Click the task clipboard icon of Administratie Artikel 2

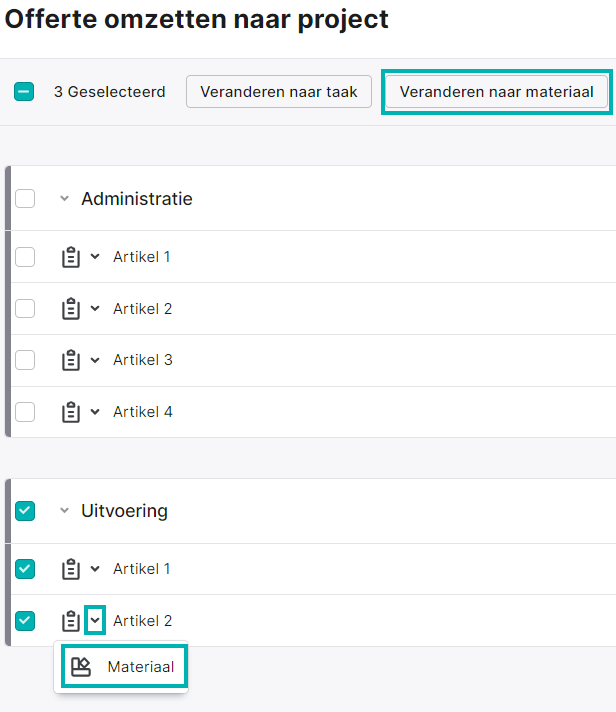click(71, 309)
